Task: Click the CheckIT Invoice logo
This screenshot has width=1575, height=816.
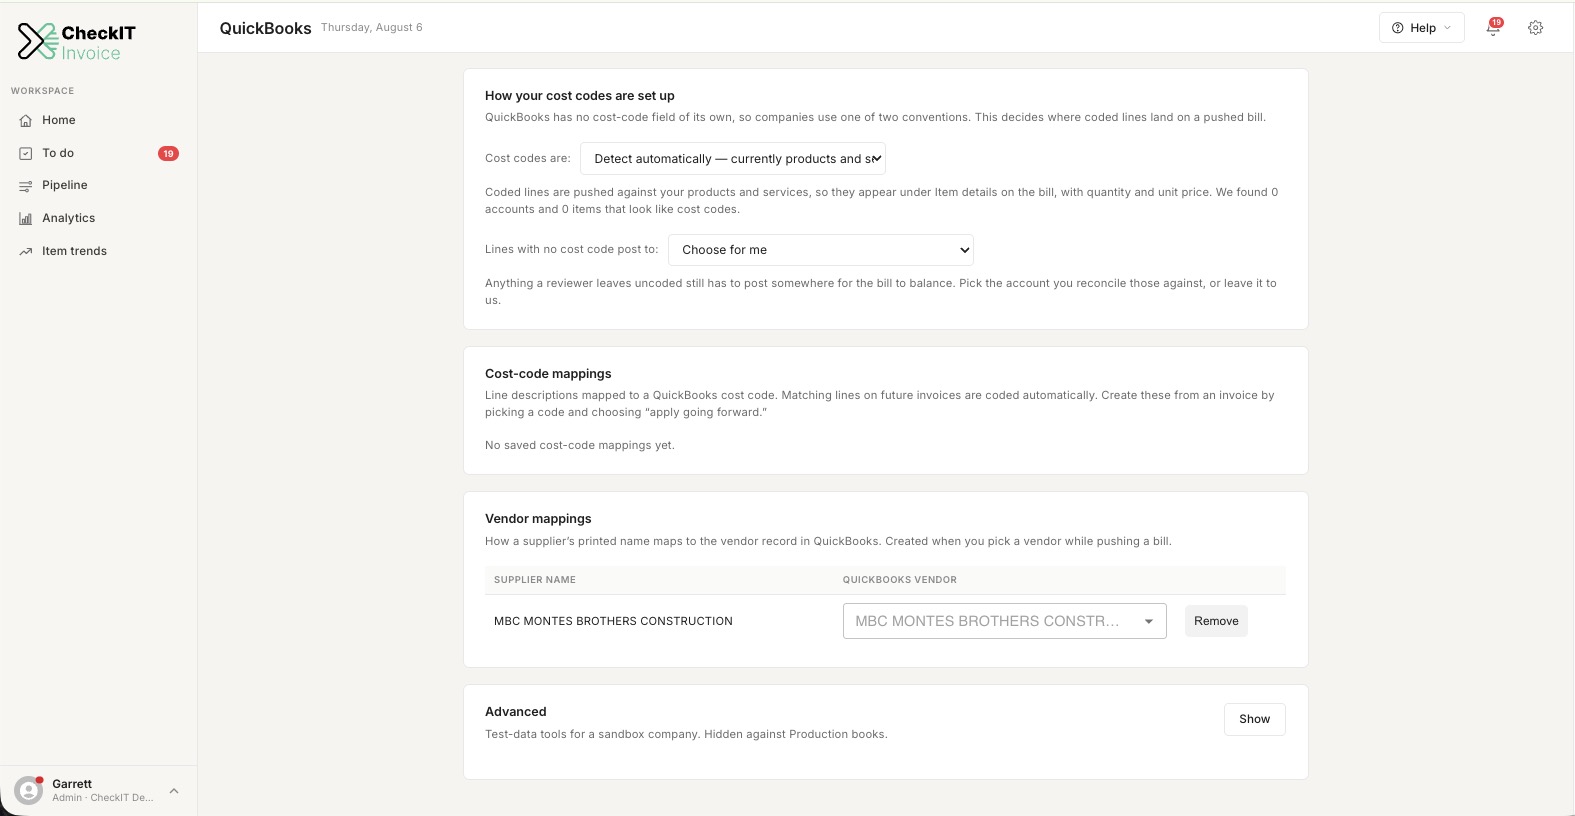Action: point(77,42)
